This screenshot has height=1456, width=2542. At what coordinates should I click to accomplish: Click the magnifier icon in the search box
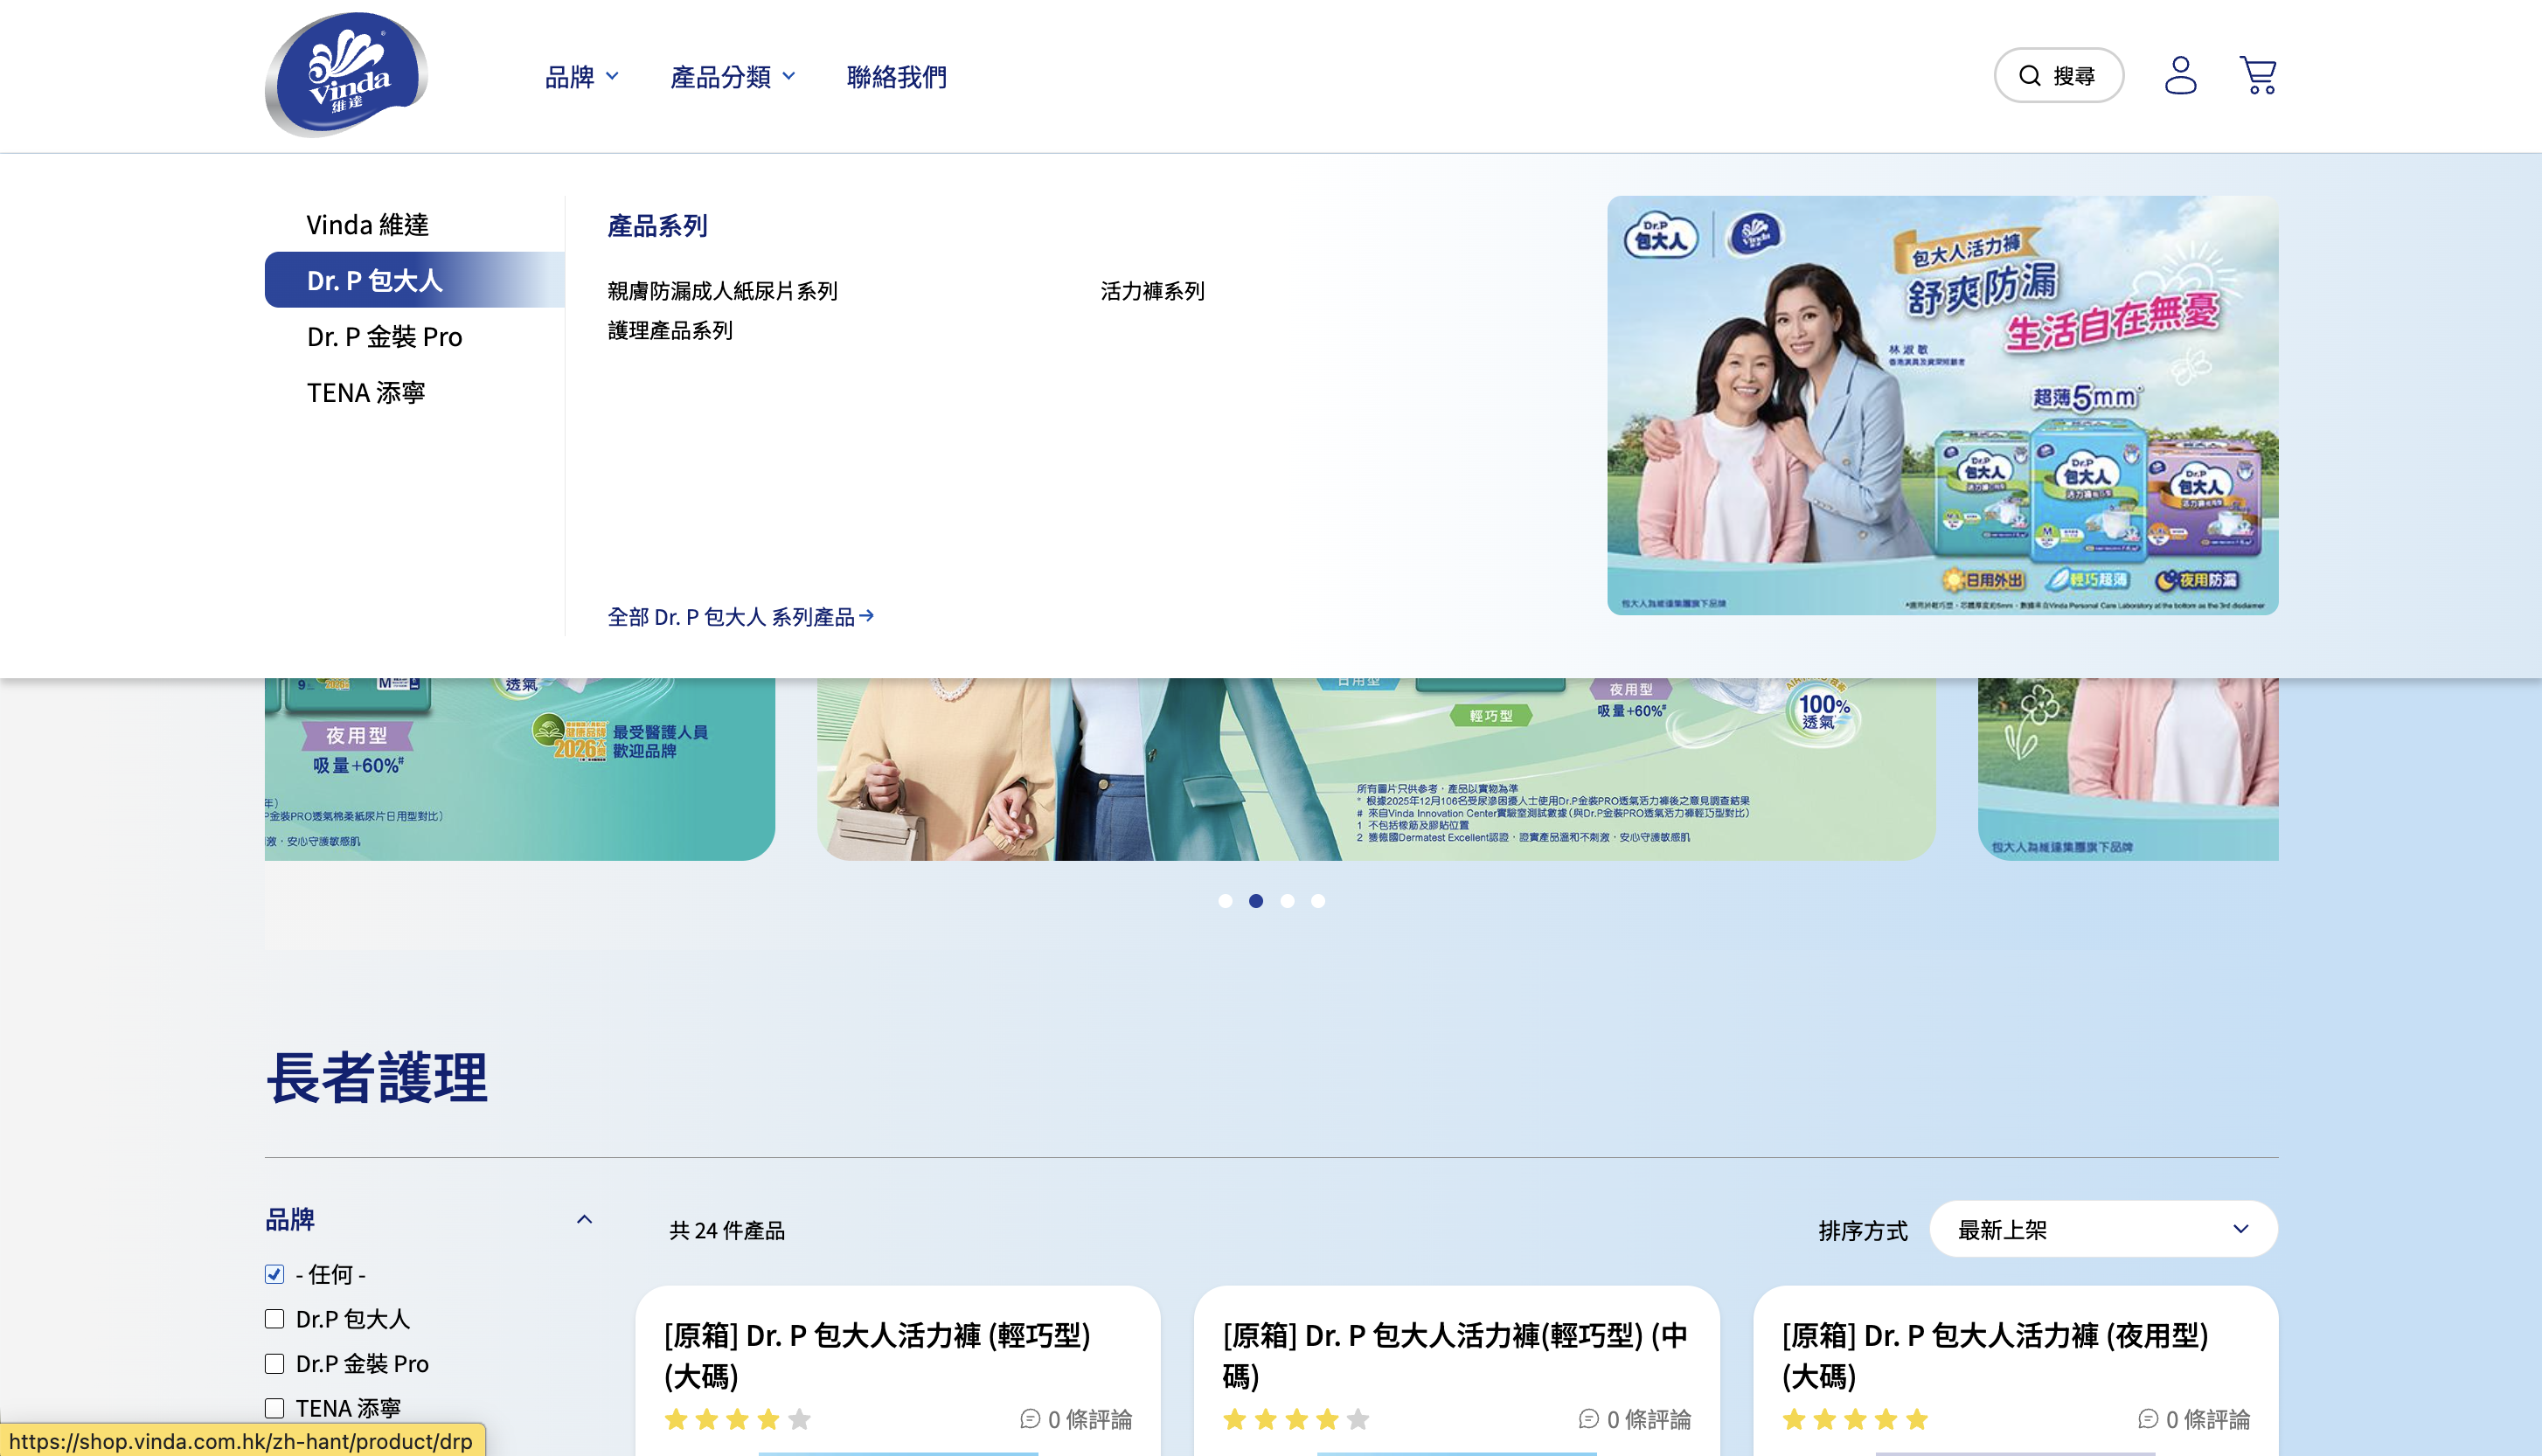[x=2029, y=76]
